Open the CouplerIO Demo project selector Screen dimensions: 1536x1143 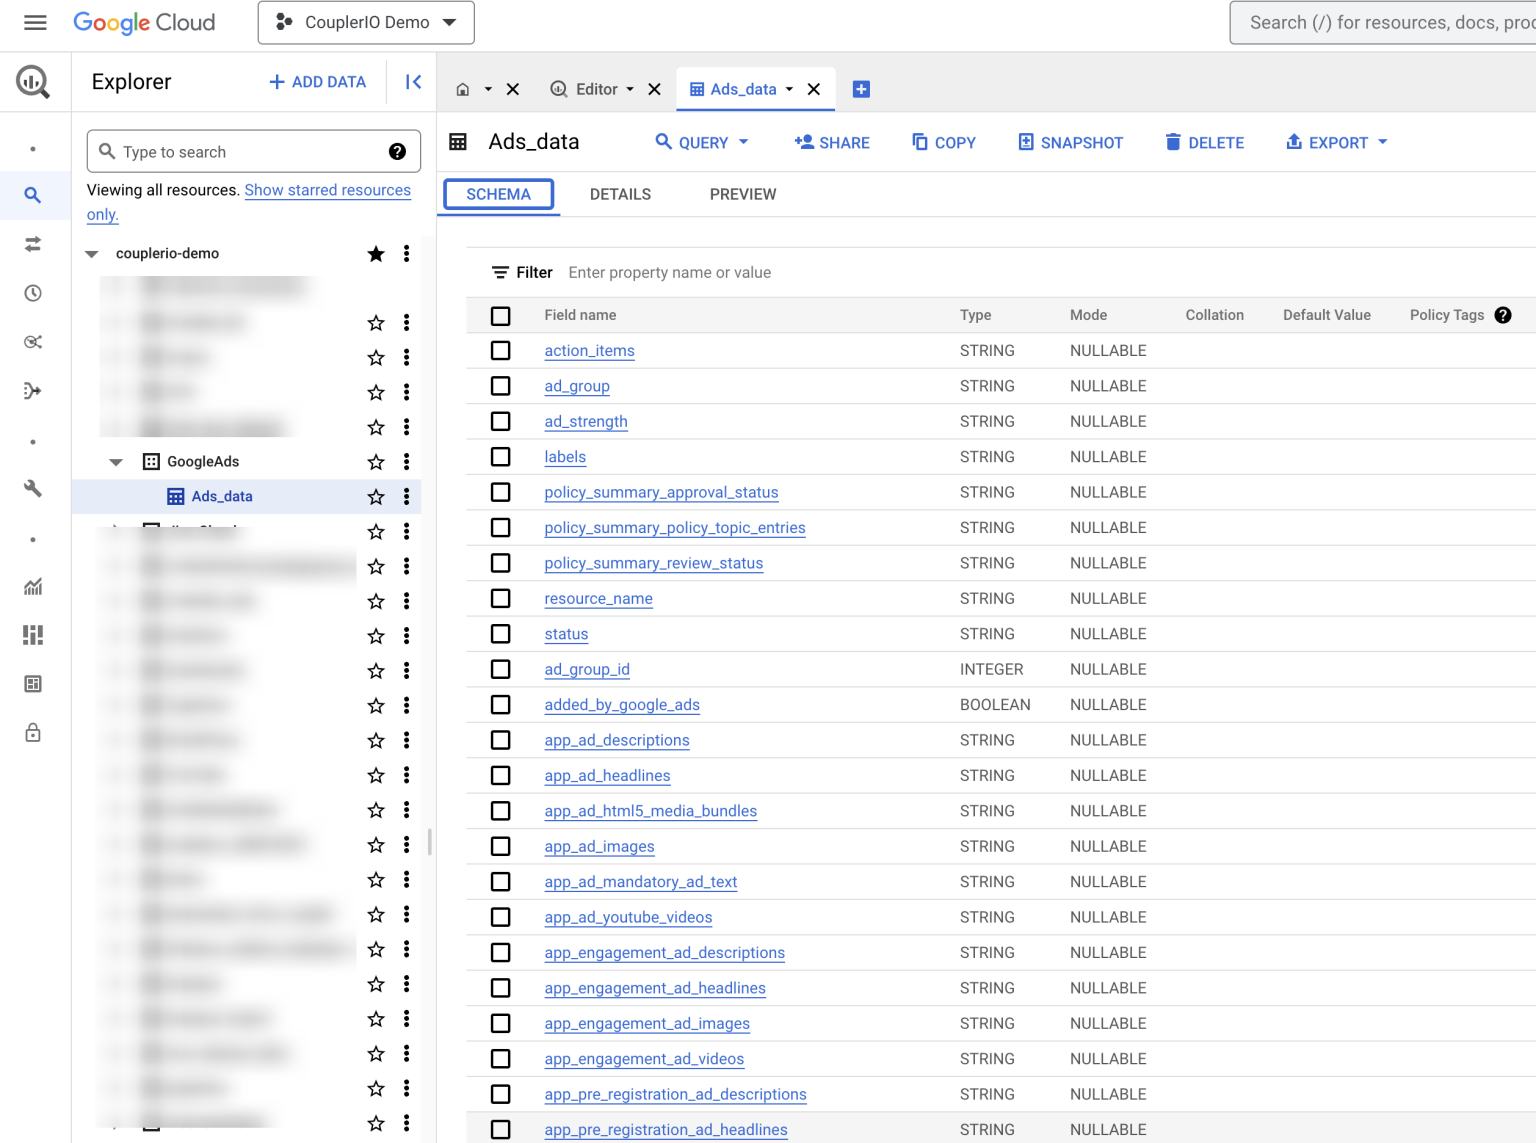tap(365, 22)
